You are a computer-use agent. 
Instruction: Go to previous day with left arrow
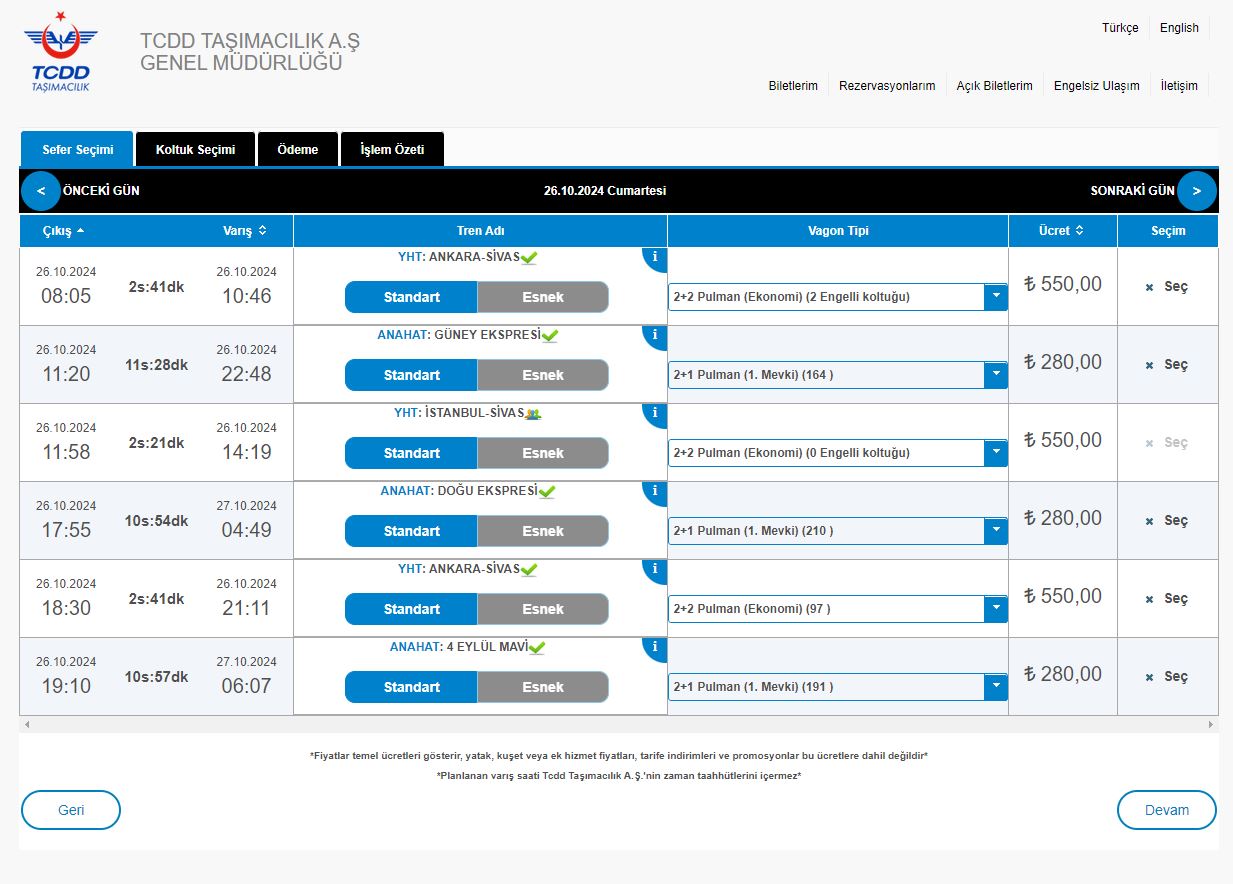pyautogui.click(x=41, y=191)
